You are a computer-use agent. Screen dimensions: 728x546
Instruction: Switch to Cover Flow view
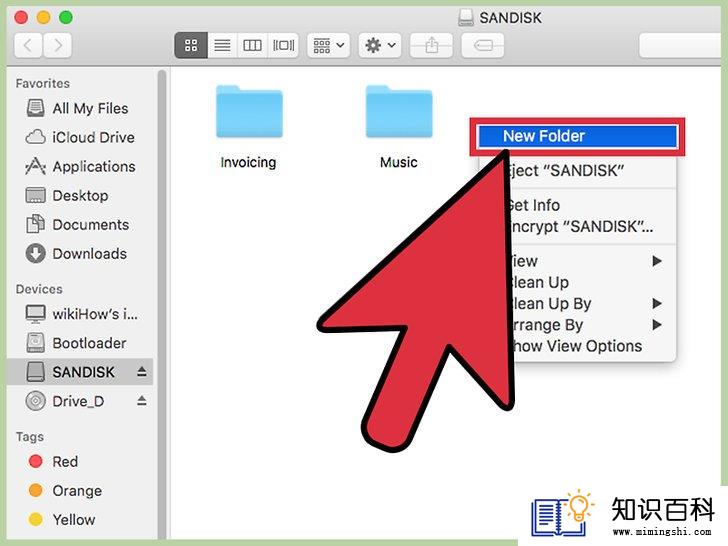(283, 45)
